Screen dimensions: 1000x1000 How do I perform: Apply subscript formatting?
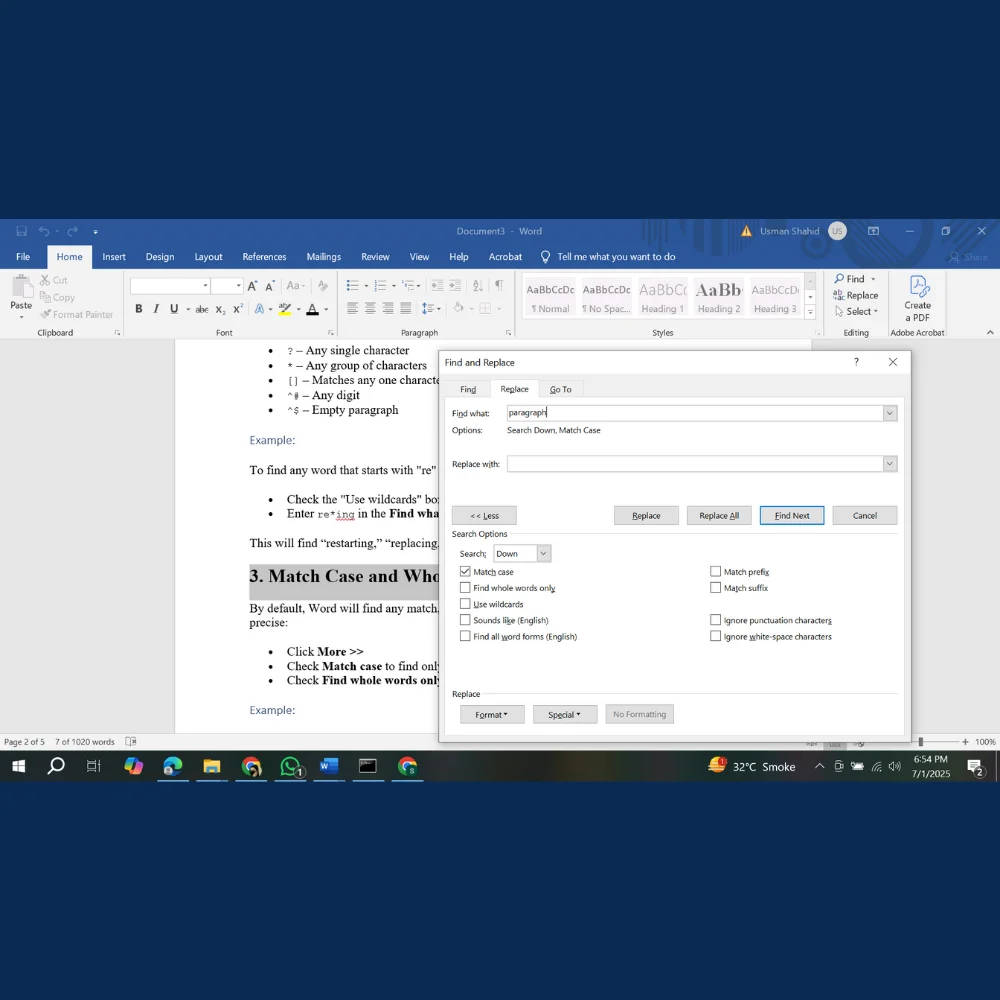pyautogui.click(x=220, y=309)
